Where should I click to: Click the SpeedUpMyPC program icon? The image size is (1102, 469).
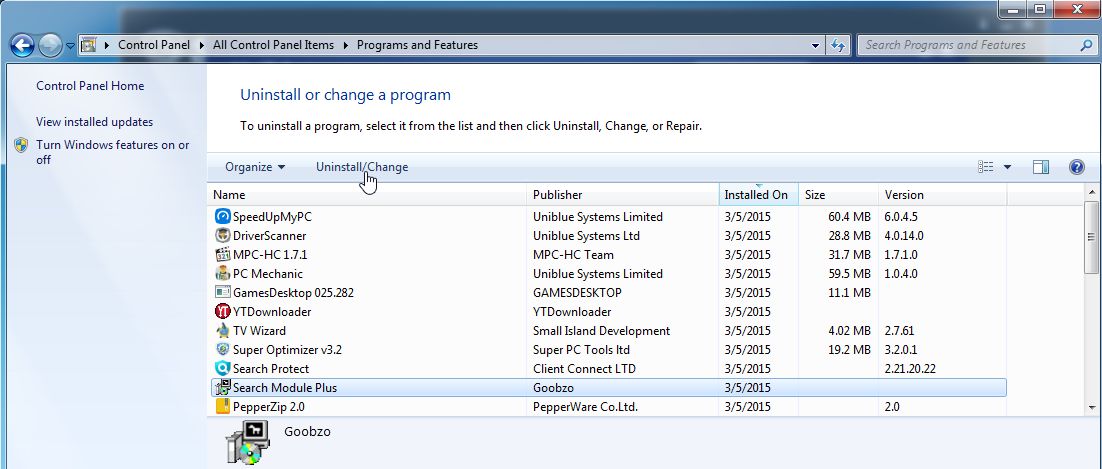click(x=222, y=217)
